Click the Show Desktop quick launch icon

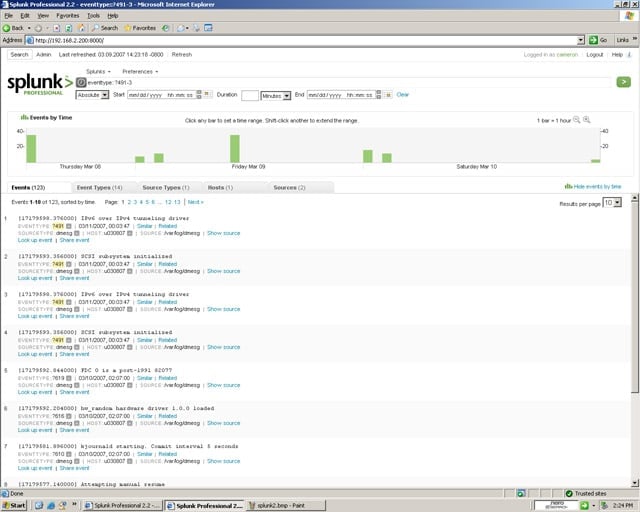[39, 505]
